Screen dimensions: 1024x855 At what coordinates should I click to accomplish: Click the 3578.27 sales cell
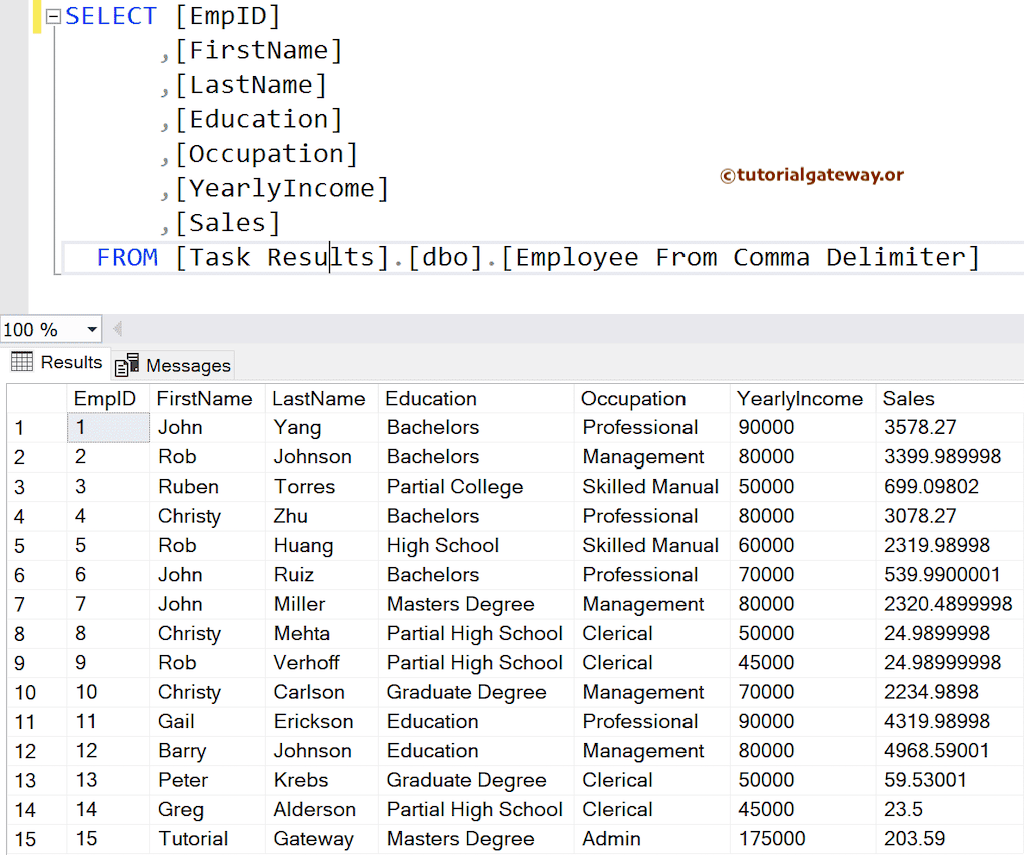(950, 428)
